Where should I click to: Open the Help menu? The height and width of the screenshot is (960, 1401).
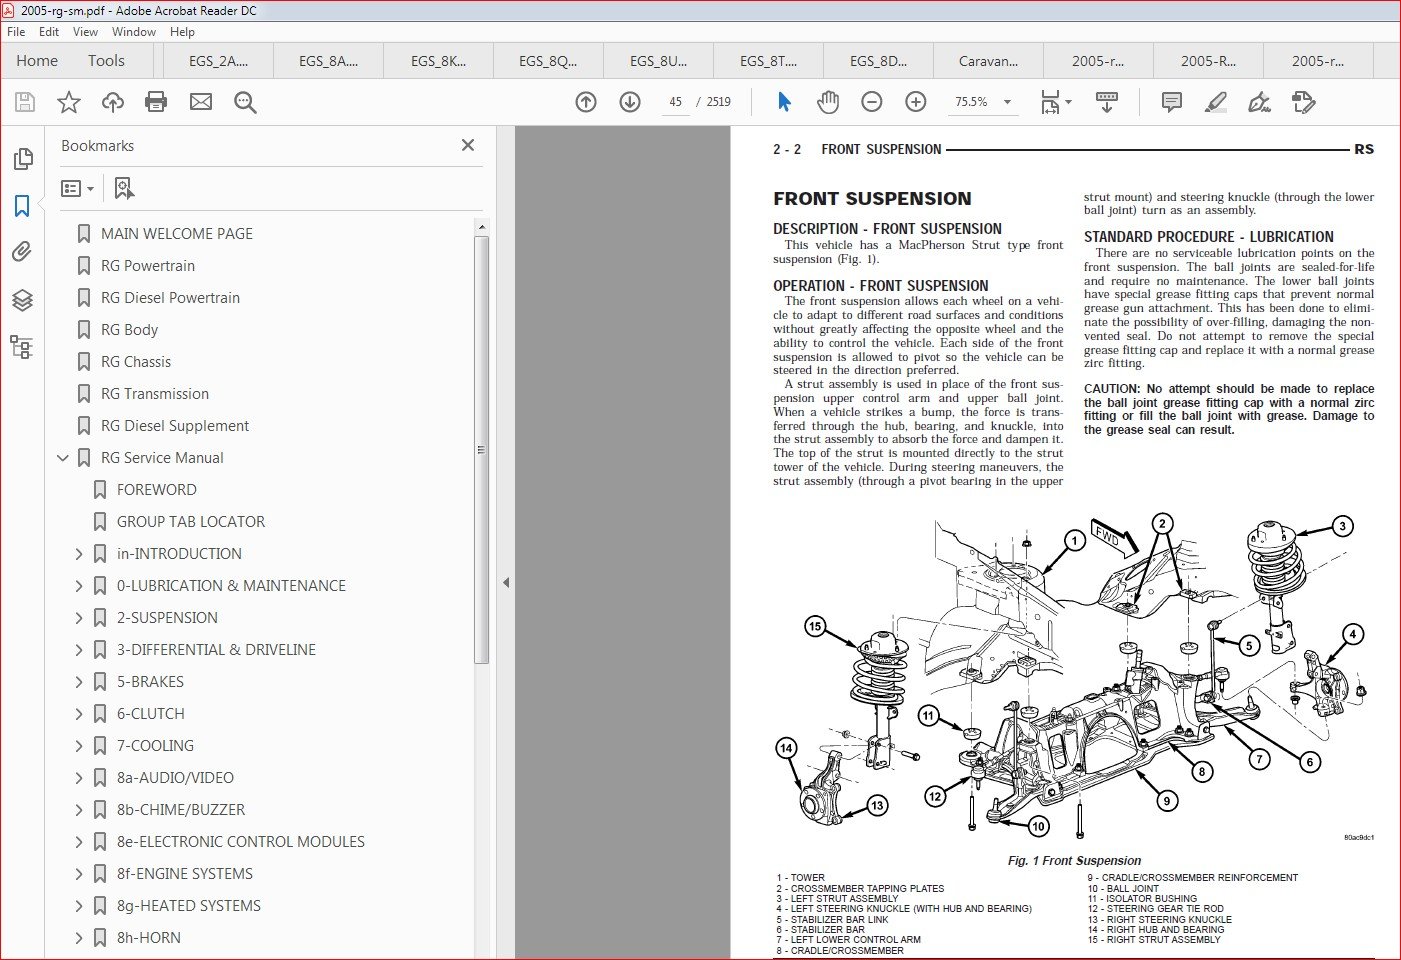tap(182, 32)
